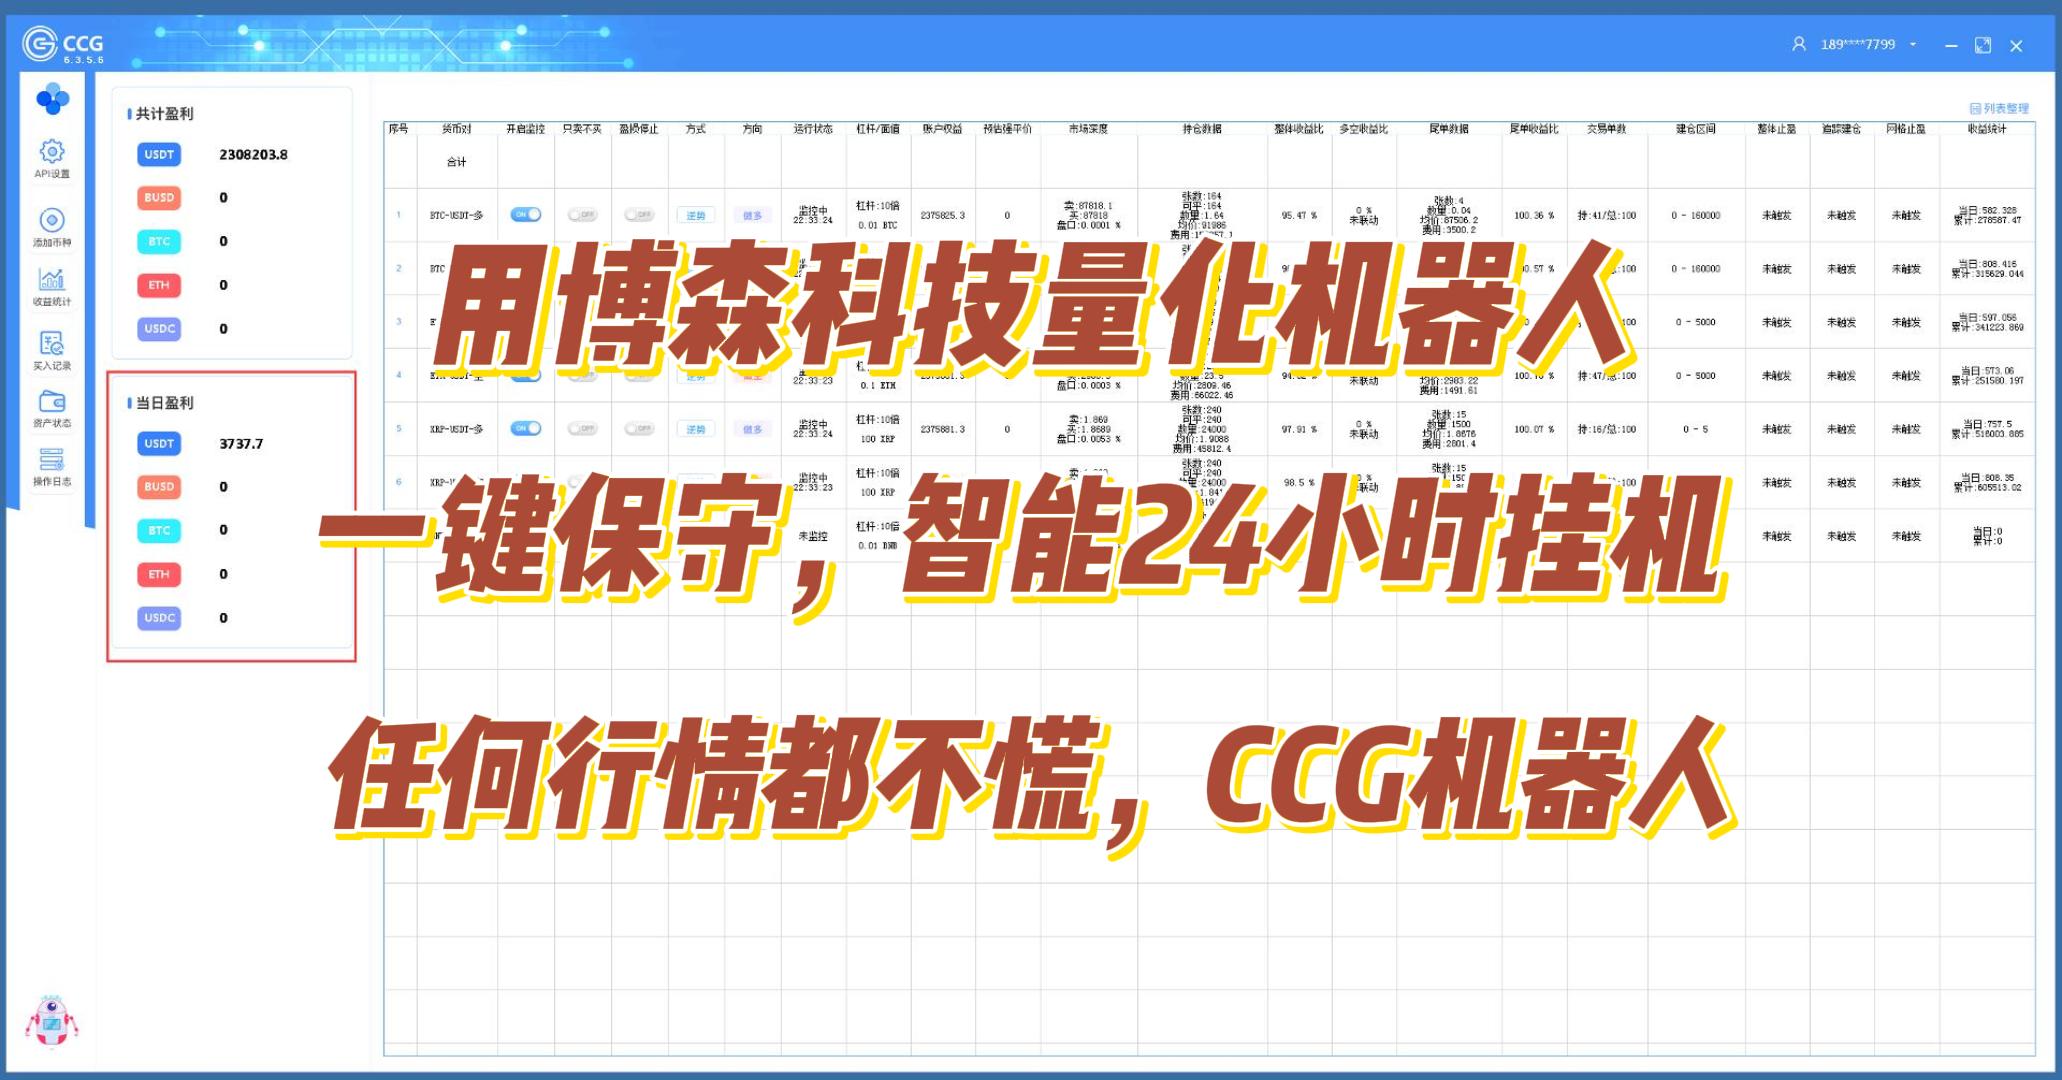Turn off 开启监控 for BTC-USDT row
The width and height of the screenshot is (2062, 1080).
(526, 214)
